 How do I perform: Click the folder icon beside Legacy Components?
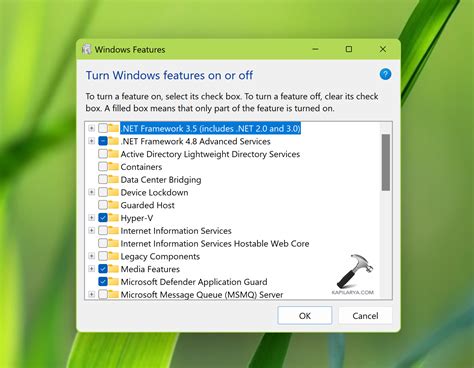(113, 256)
